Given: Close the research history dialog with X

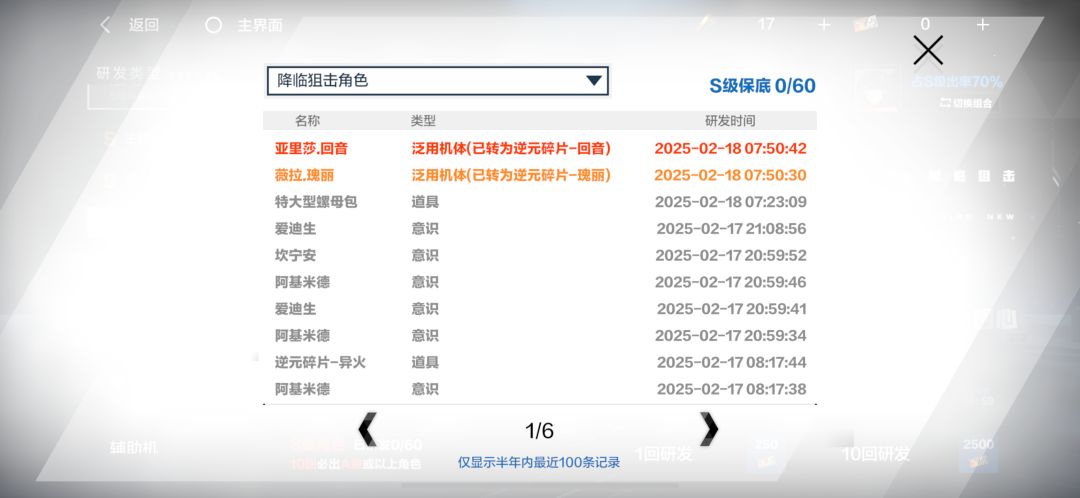Looking at the screenshot, I should tap(928, 50).
